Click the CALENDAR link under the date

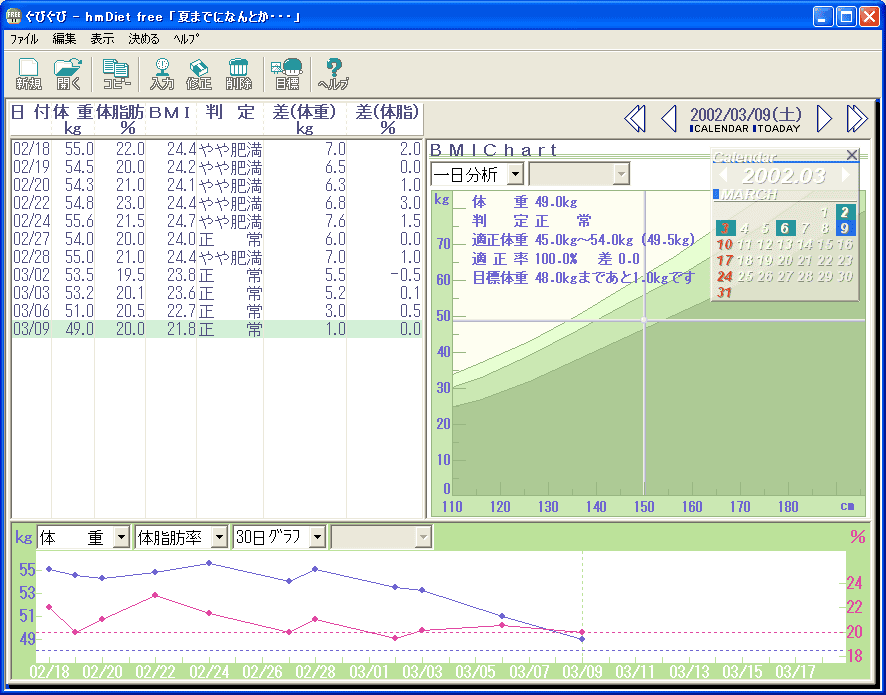[720, 129]
